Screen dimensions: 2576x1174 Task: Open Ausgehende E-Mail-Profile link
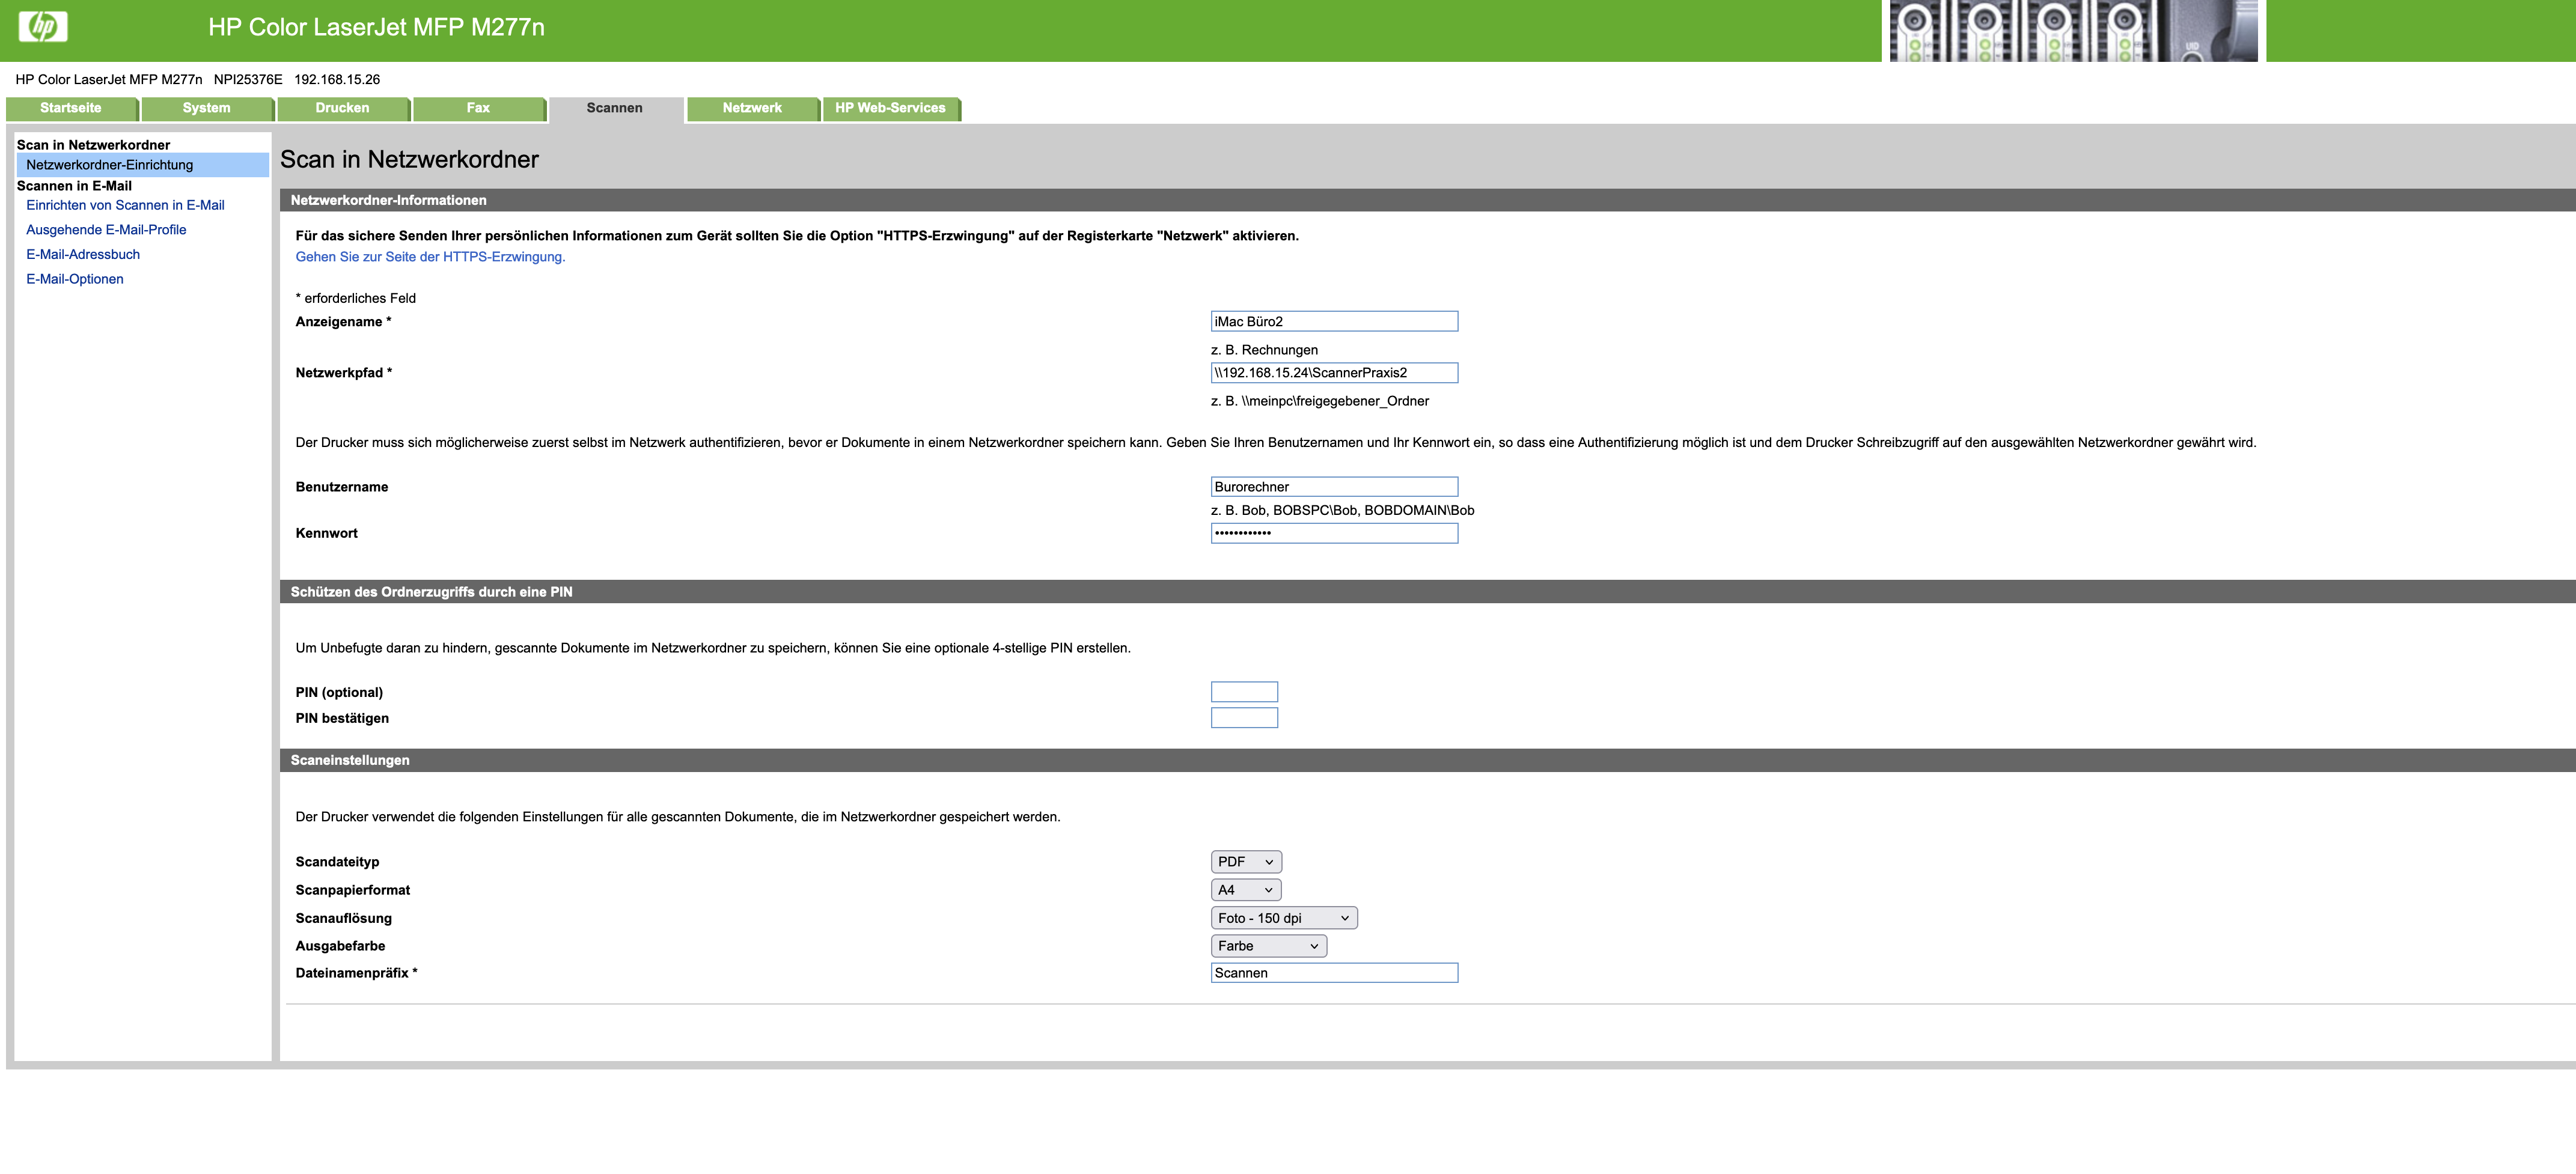pyautogui.click(x=106, y=230)
